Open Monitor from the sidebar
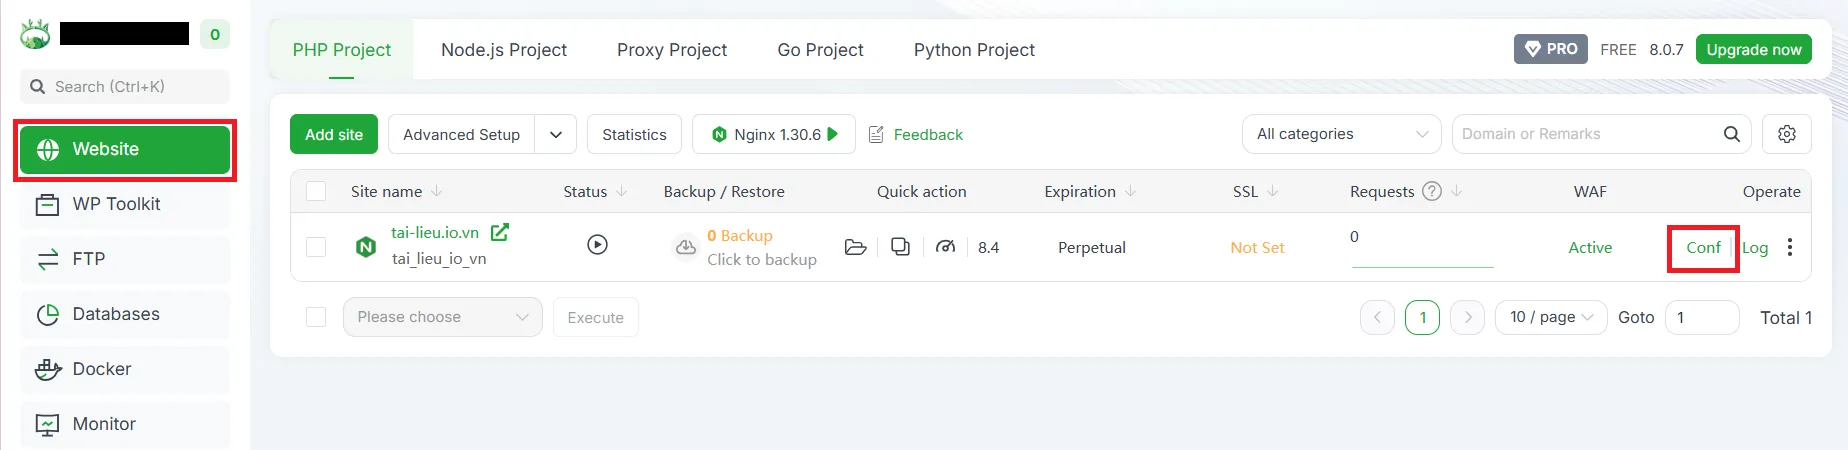The width and height of the screenshot is (1848, 450). coord(125,424)
